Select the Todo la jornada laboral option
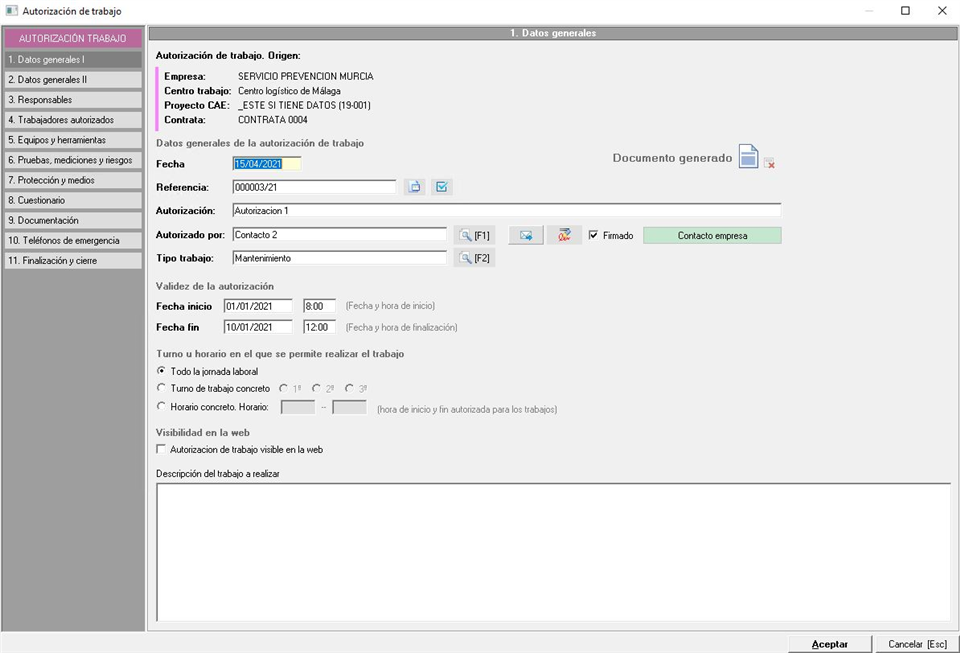 tap(163, 371)
